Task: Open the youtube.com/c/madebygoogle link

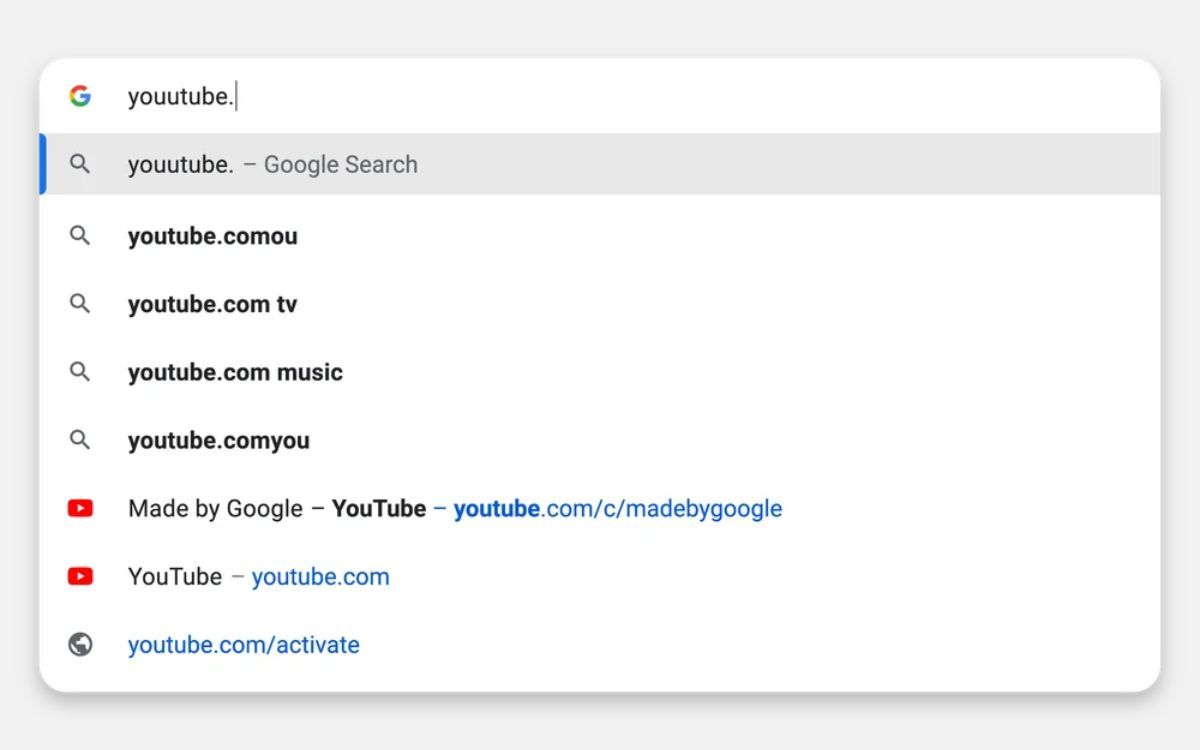Action: pyautogui.click(x=618, y=508)
